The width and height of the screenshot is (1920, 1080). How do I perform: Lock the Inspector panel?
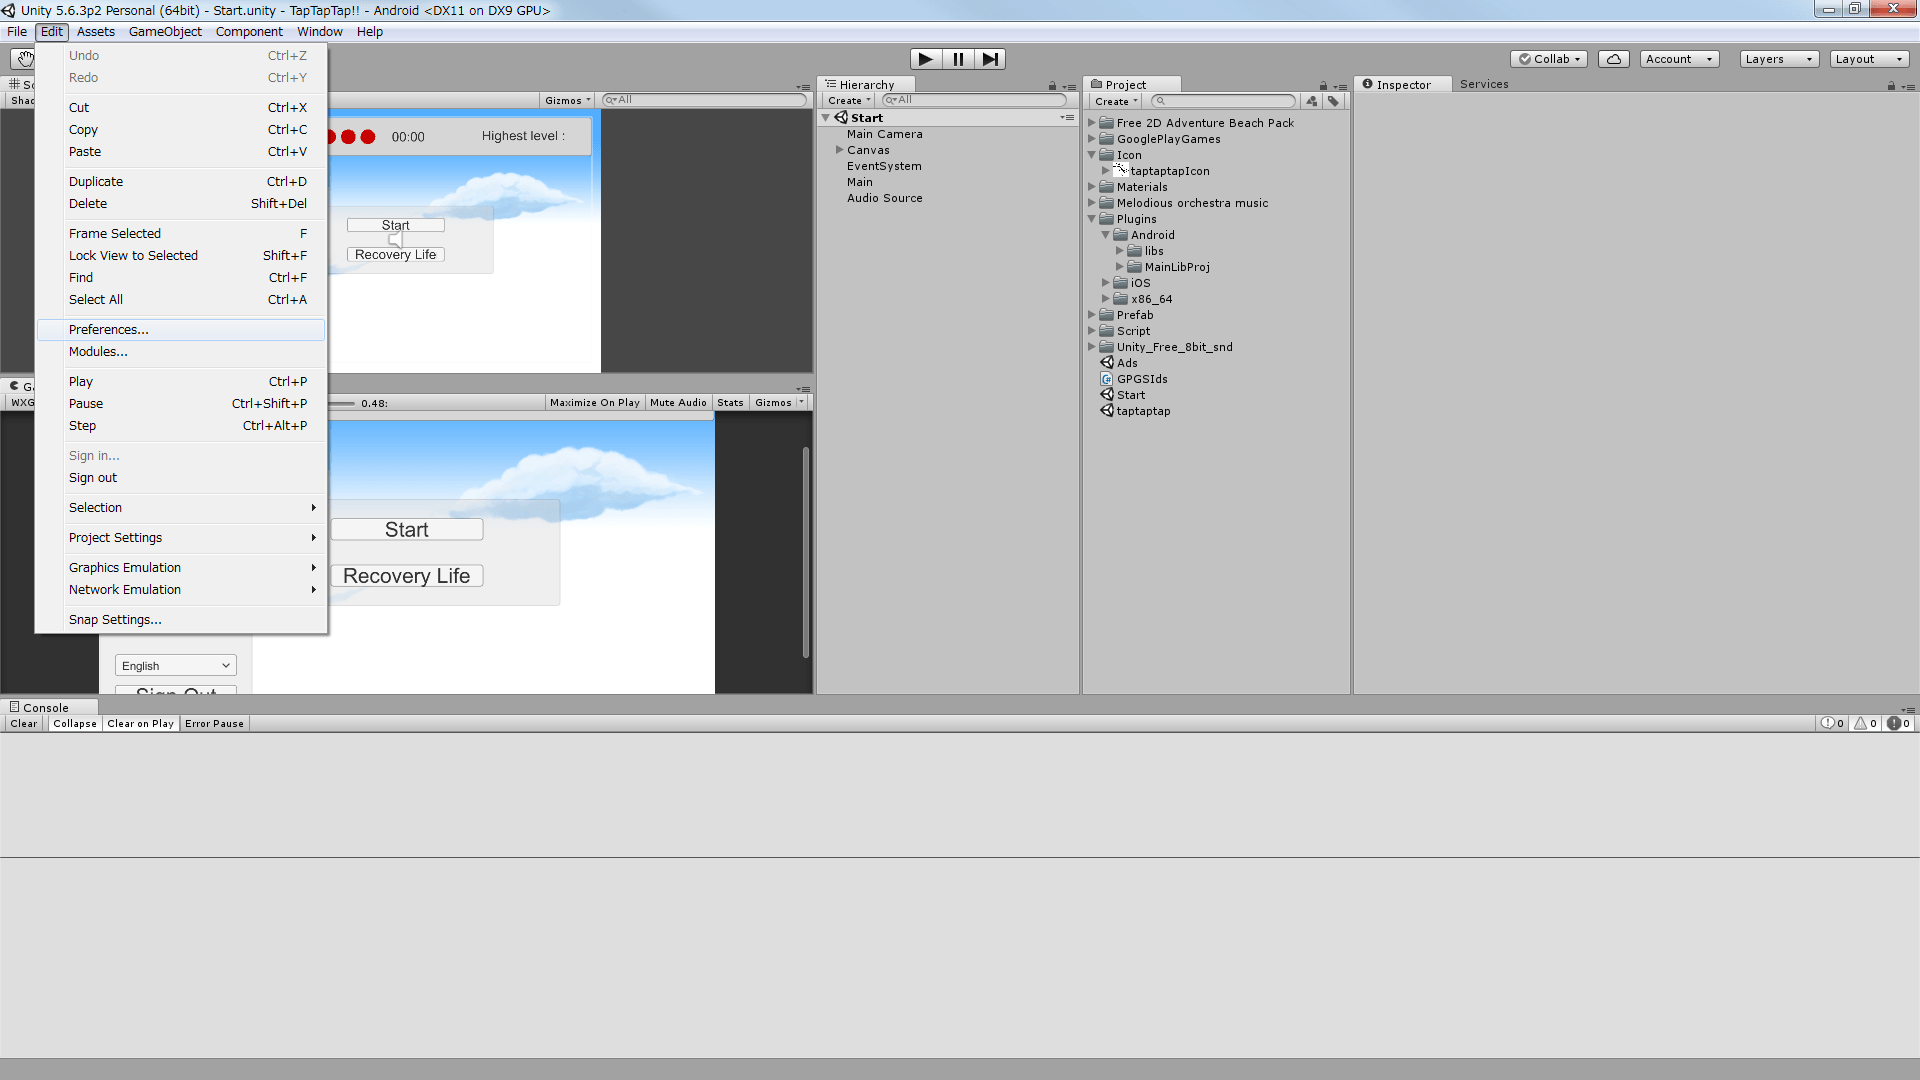[1891, 86]
